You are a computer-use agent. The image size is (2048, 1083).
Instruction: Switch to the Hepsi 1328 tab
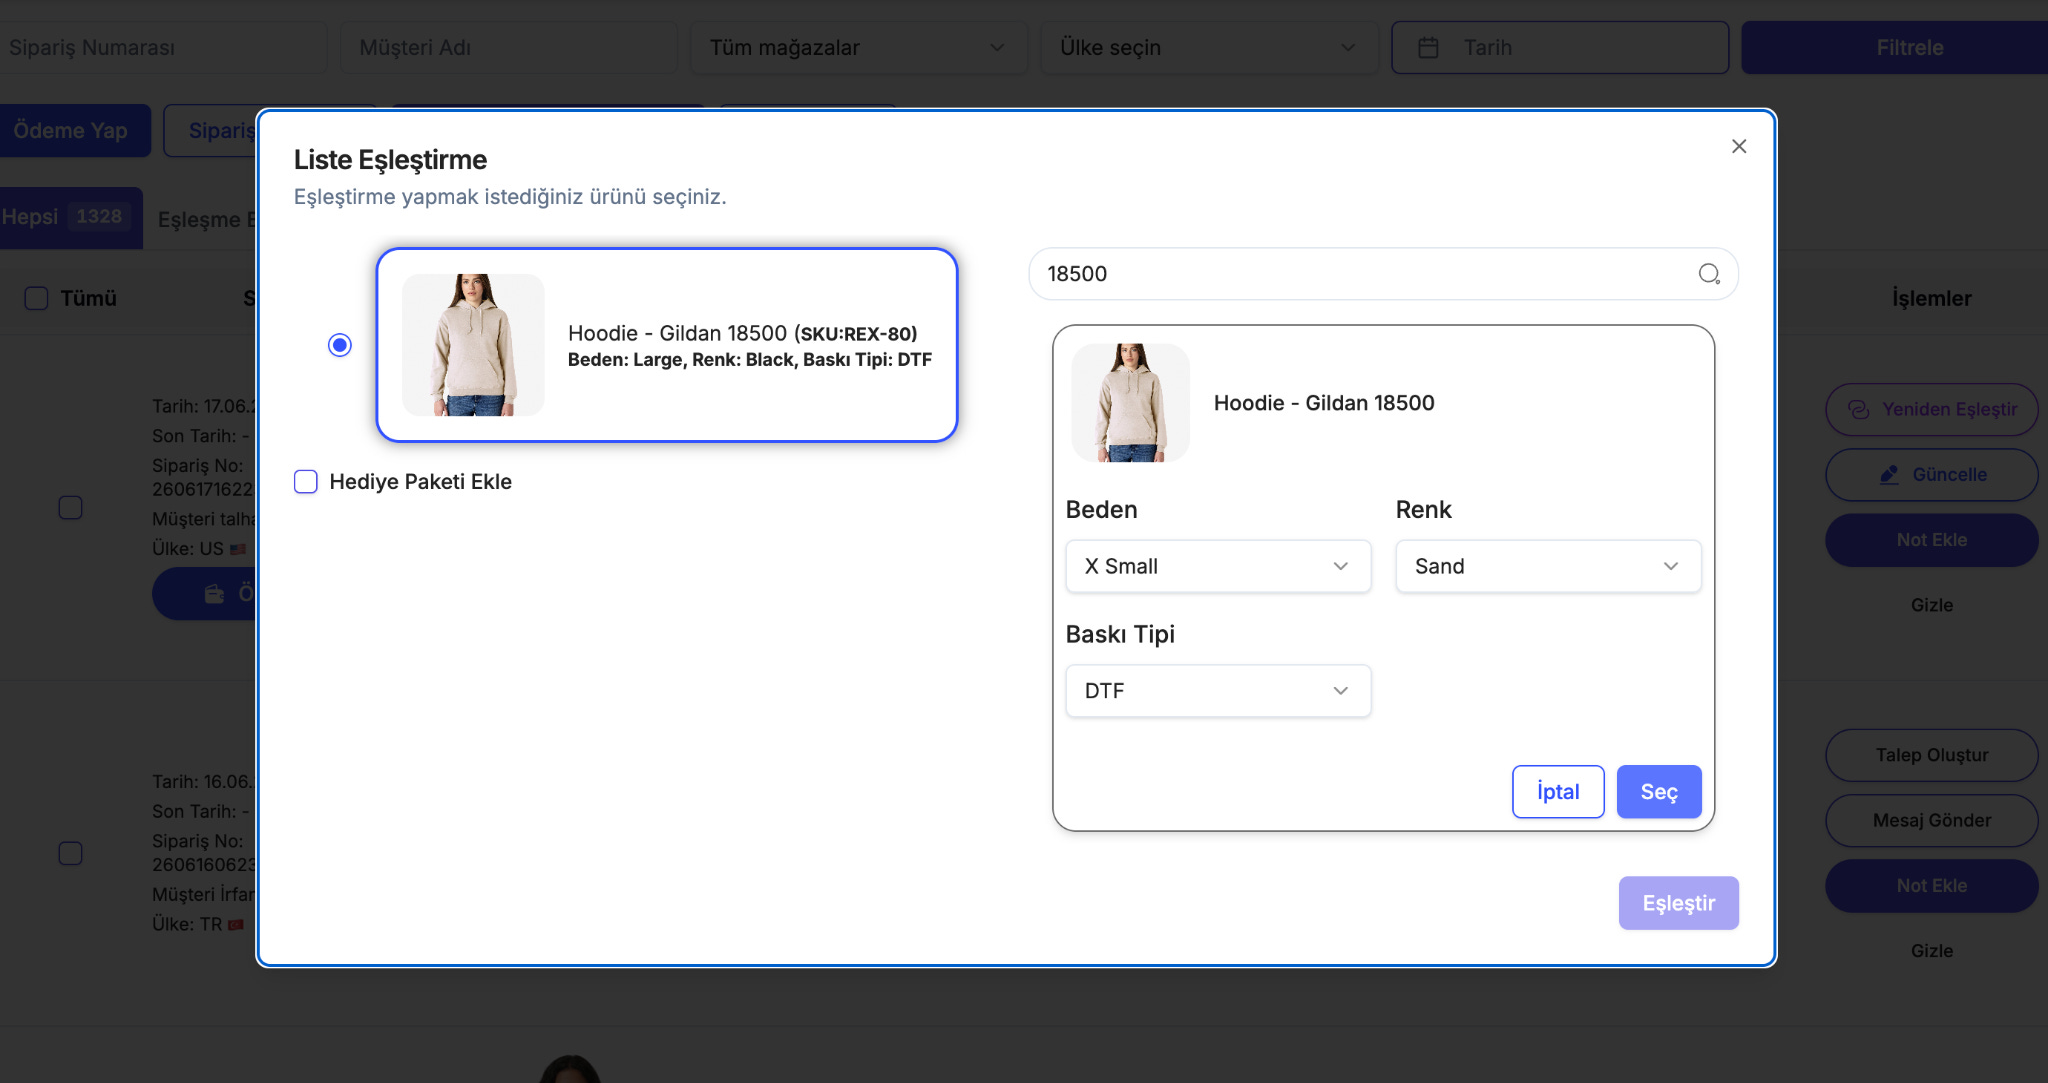pos(68,217)
